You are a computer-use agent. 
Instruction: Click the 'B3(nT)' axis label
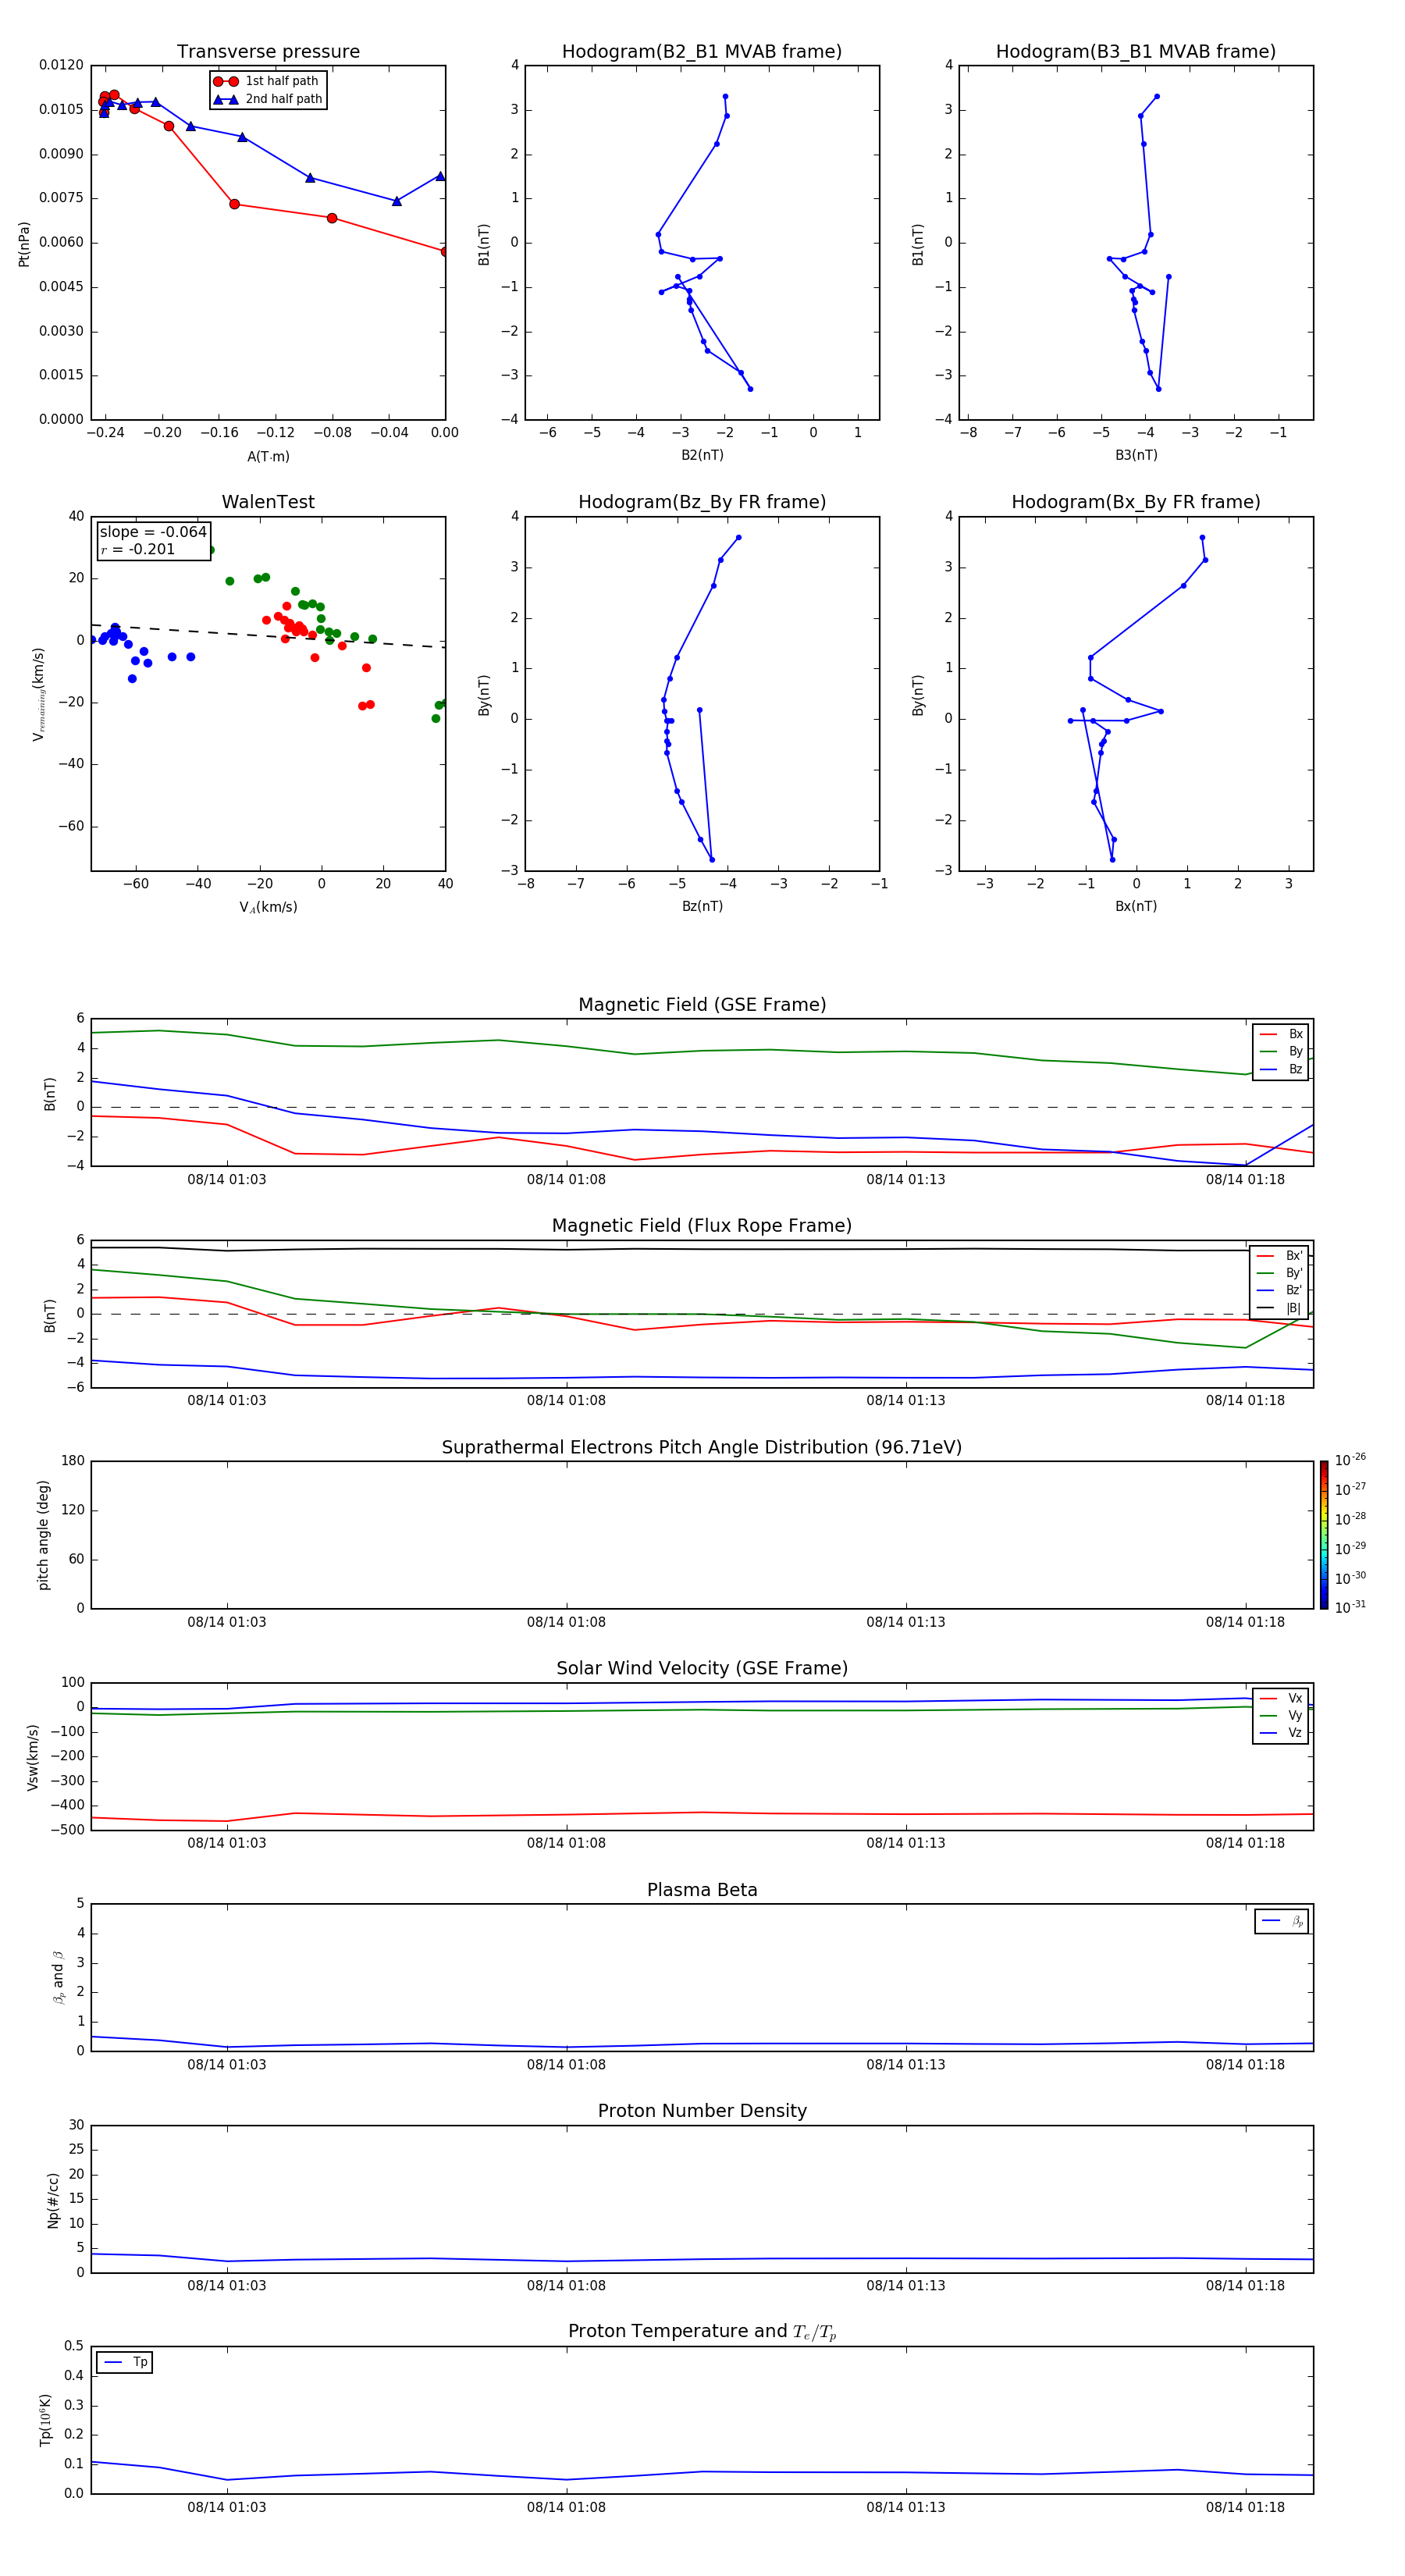[x=1136, y=455]
